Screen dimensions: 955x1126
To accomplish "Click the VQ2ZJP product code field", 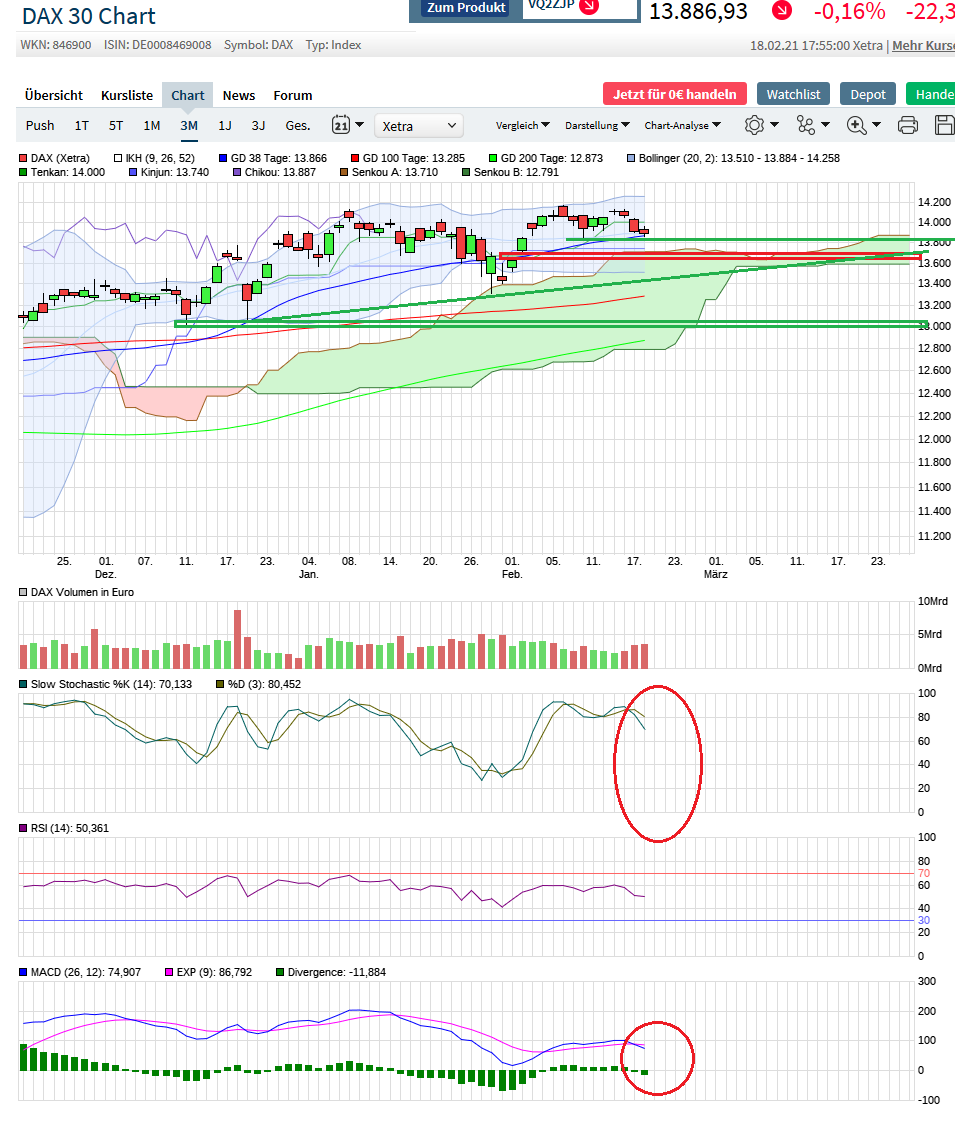I will point(580,7).
